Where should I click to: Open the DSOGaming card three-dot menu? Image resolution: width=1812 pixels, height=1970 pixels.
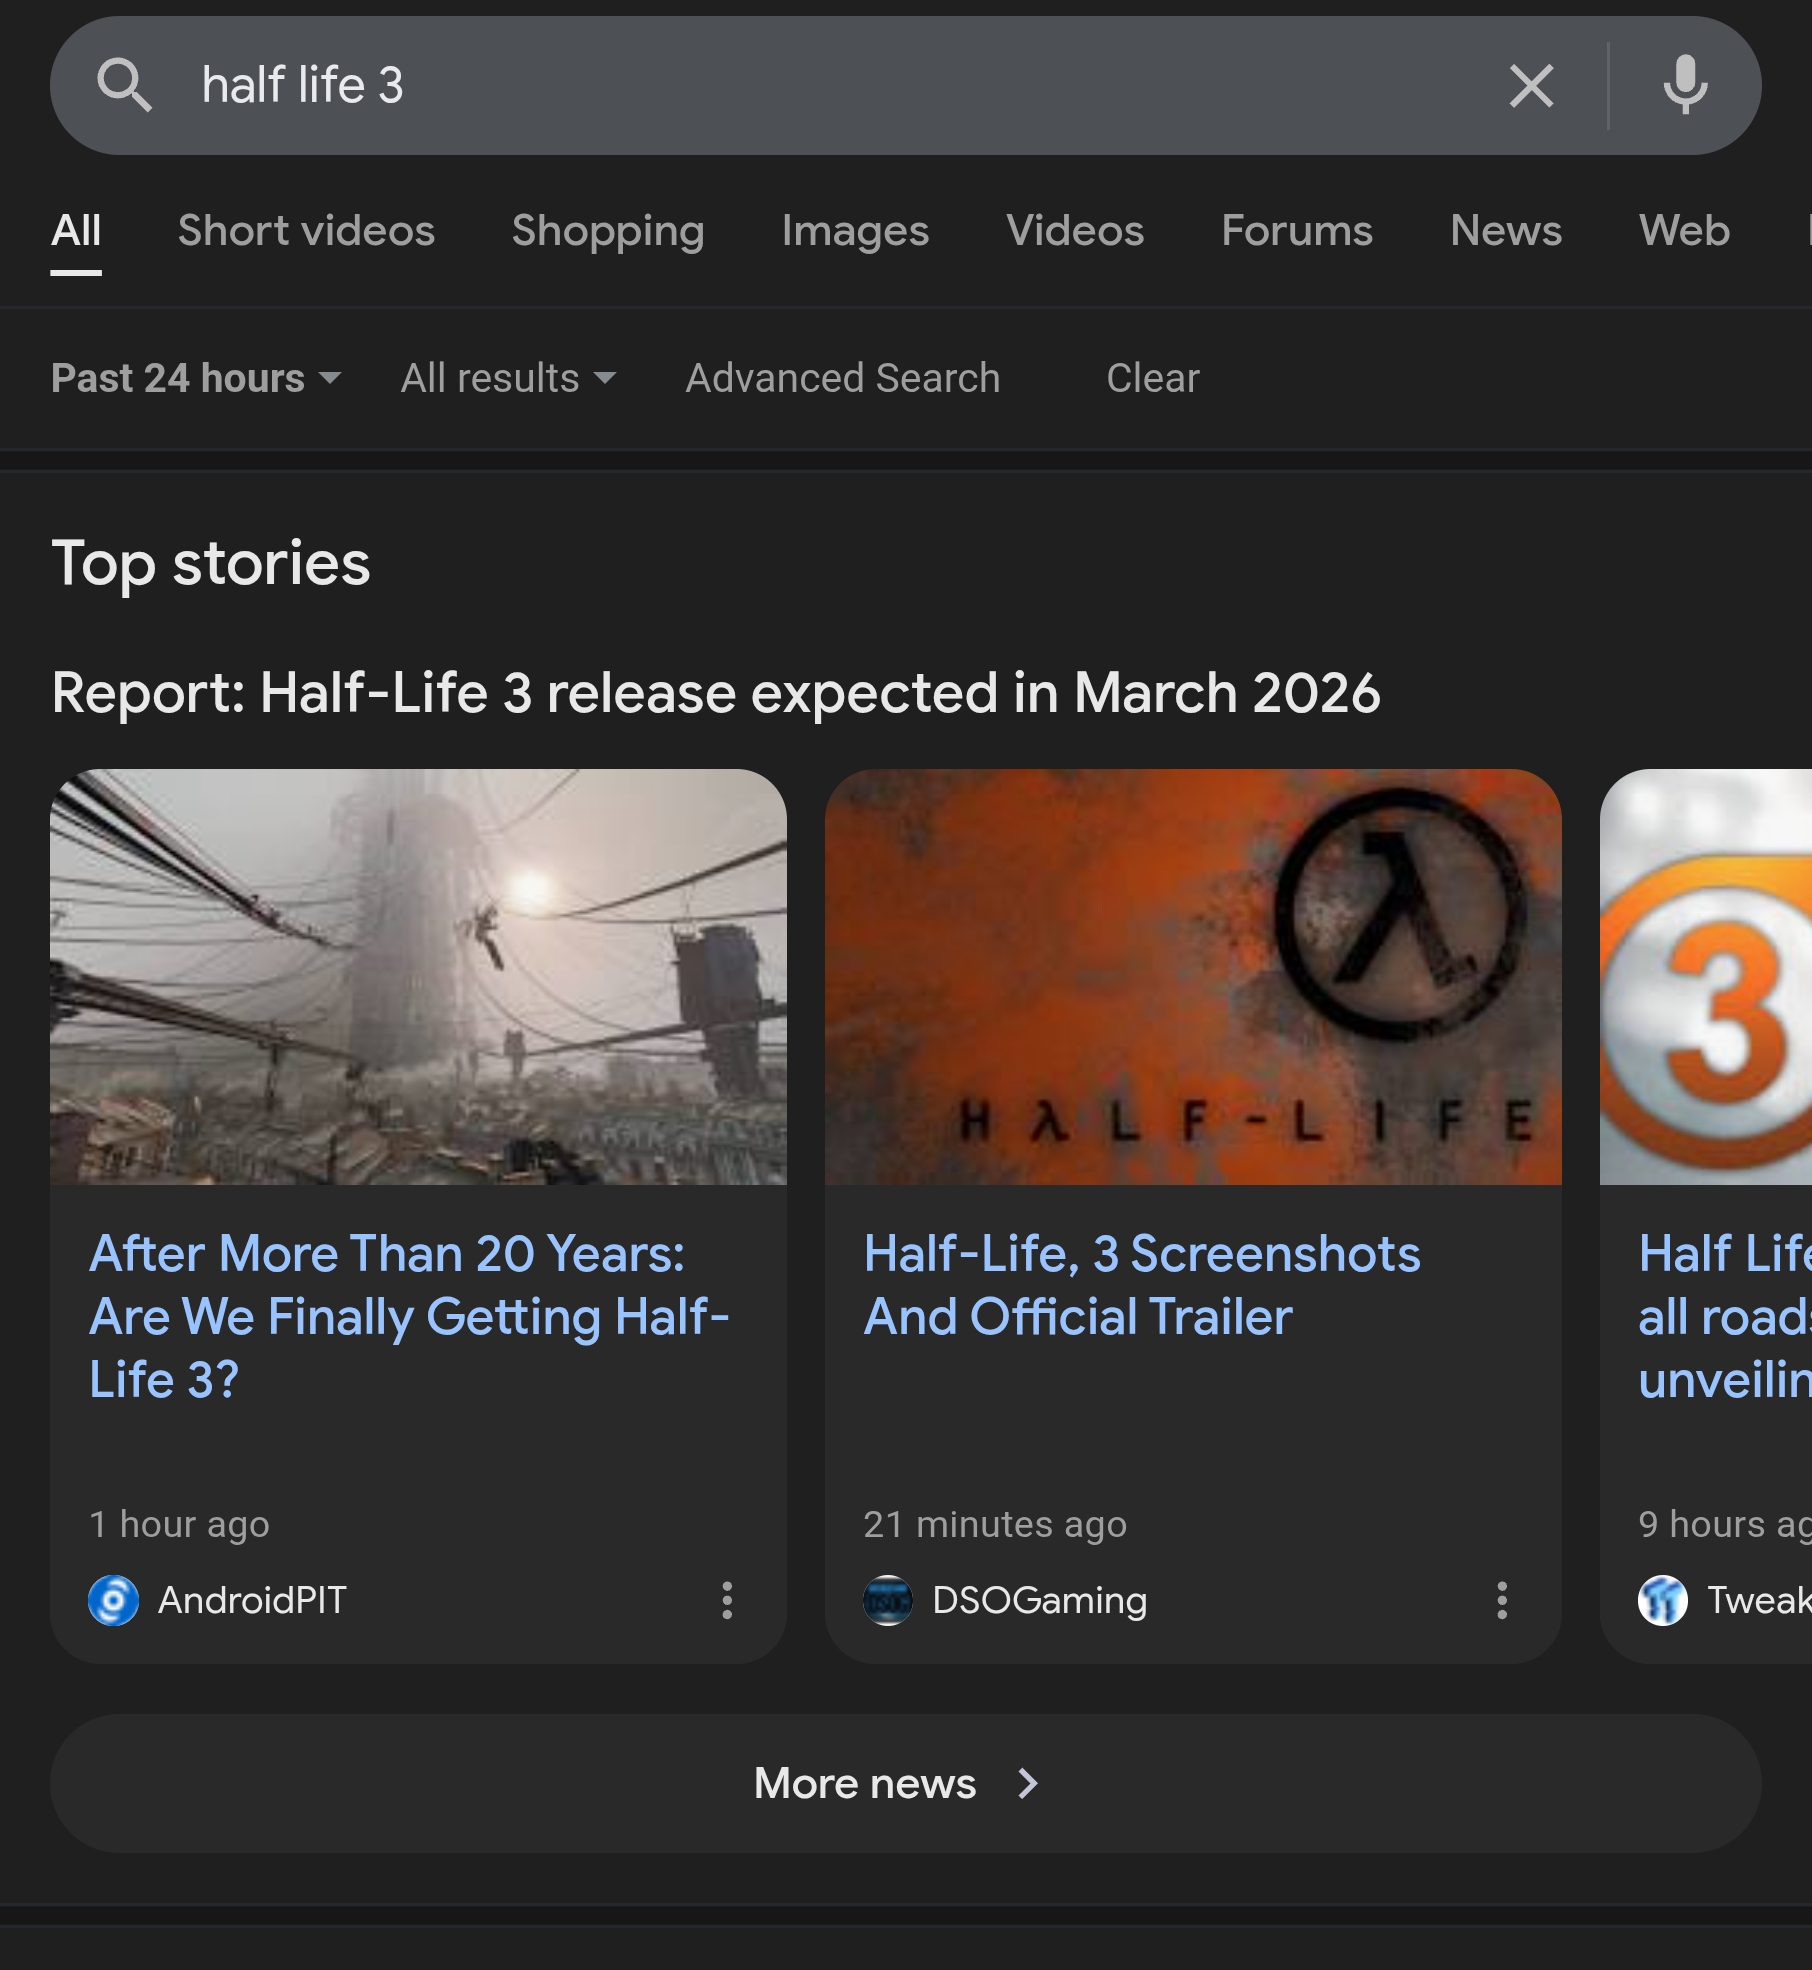[1501, 1600]
